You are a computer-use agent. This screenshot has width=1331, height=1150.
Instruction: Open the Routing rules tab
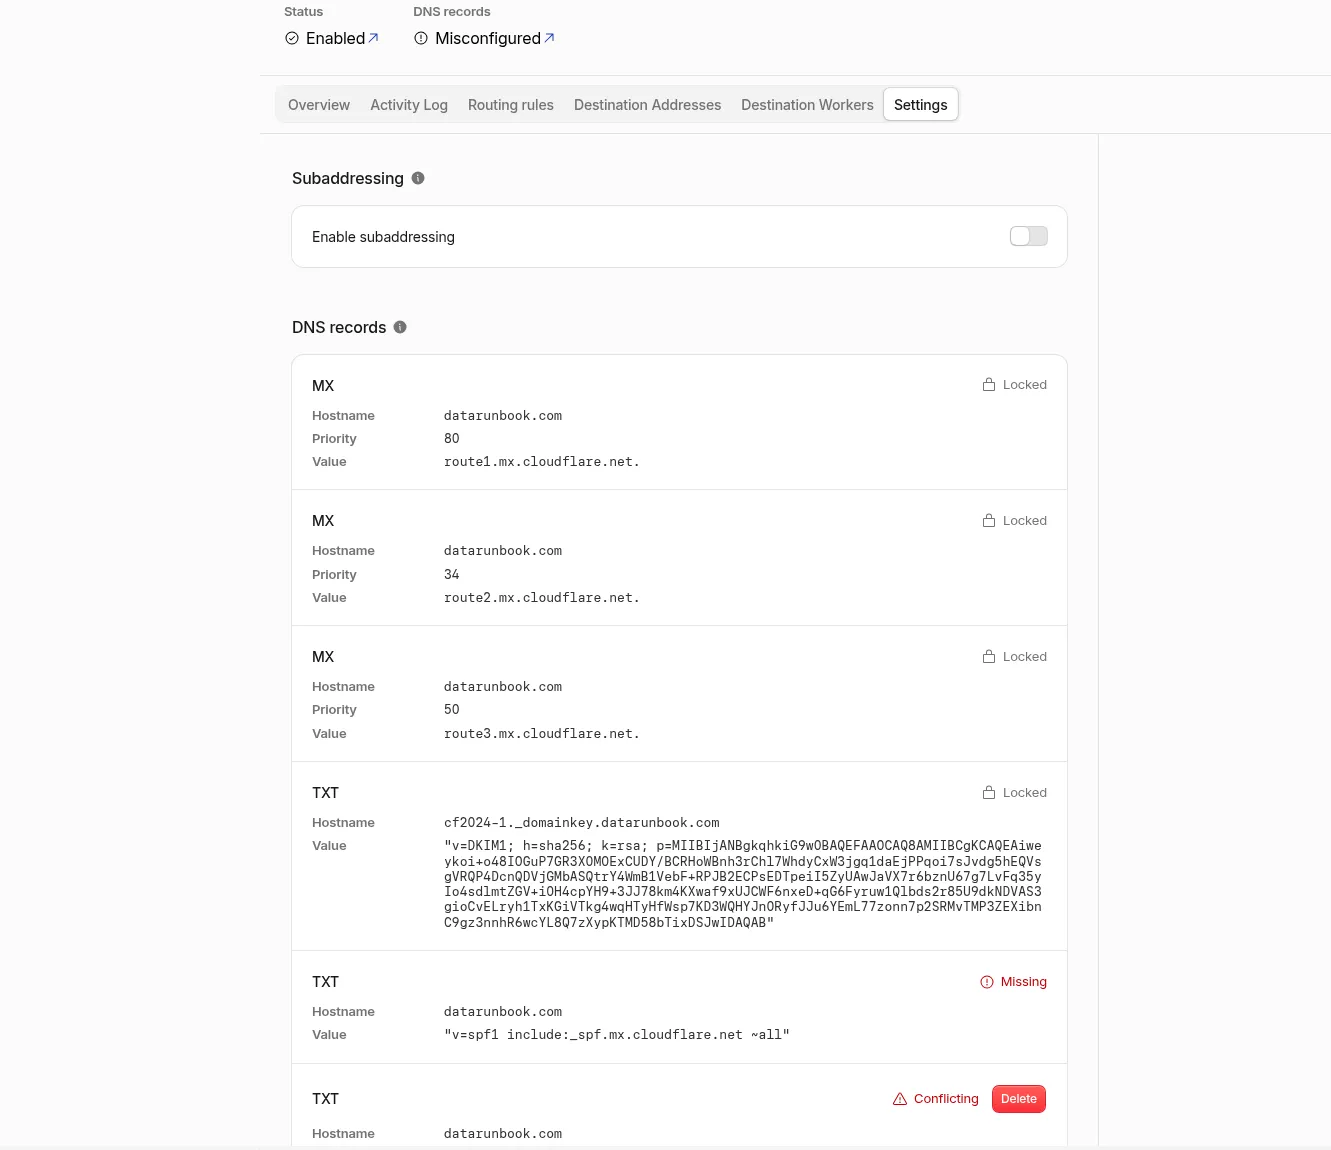pyautogui.click(x=511, y=105)
